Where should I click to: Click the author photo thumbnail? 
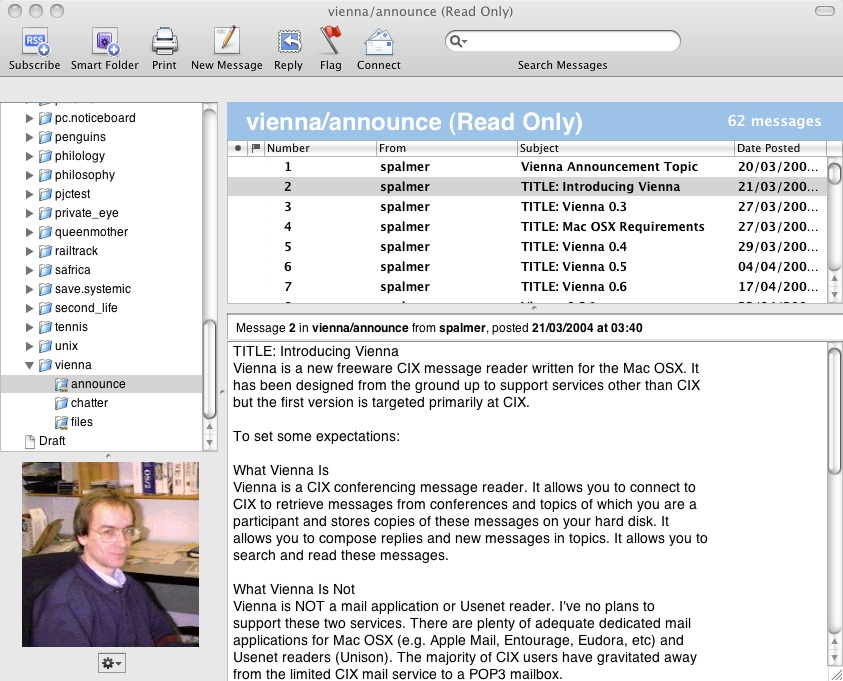pos(110,554)
